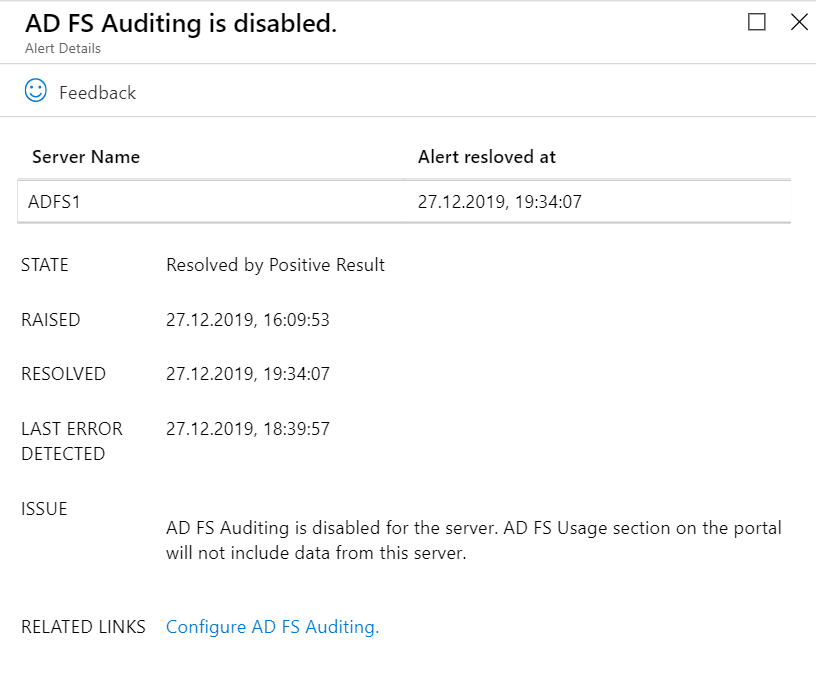Click the Server Name column header
Image resolution: width=816 pixels, height=686 pixels.
tap(86, 157)
